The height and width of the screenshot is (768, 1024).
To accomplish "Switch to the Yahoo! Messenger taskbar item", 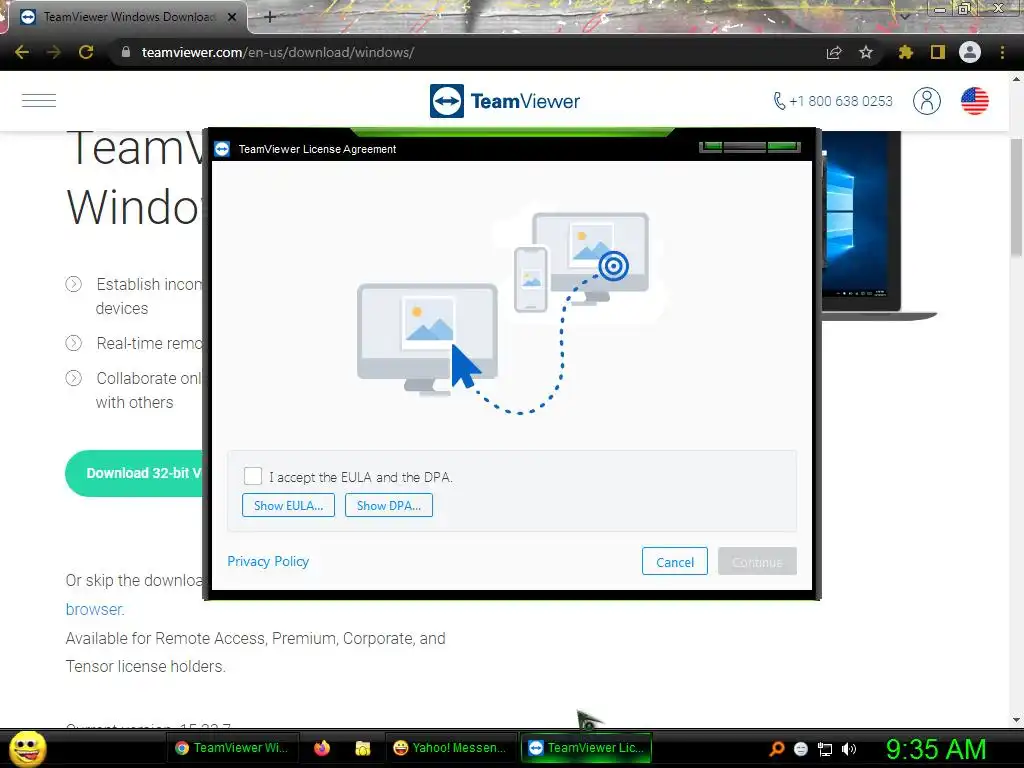I will point(450,748).
